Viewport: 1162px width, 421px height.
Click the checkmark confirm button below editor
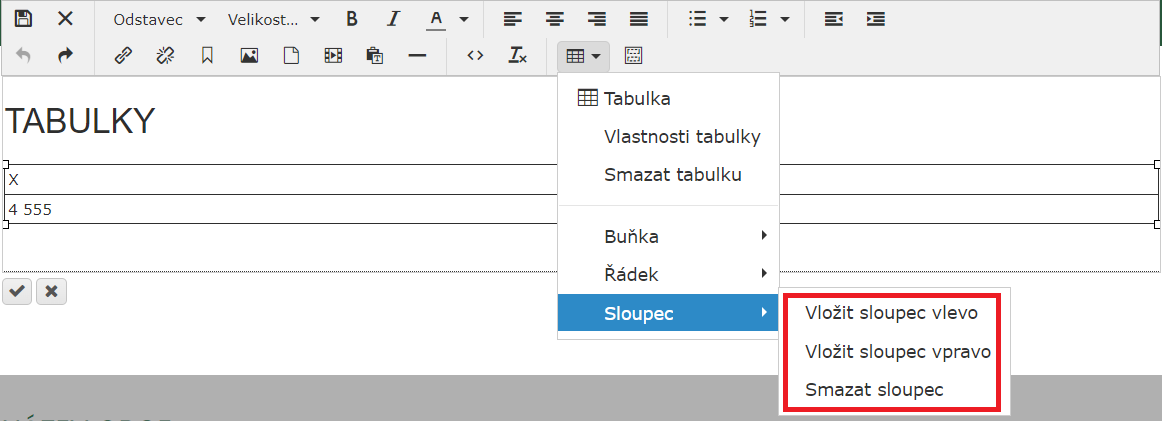17,291
